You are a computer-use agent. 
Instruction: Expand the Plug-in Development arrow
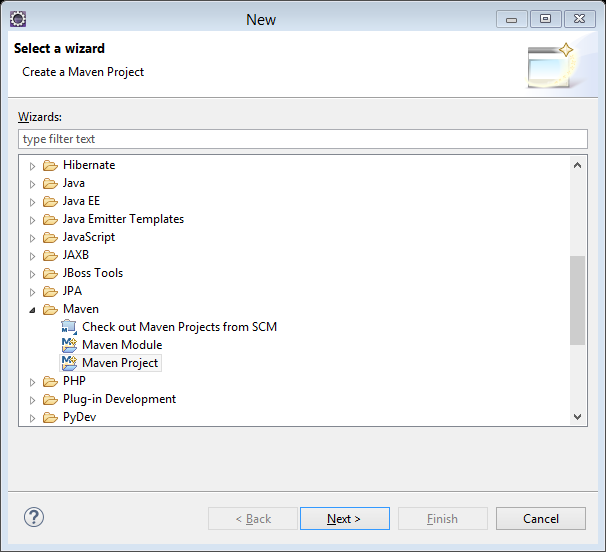coord(32,400)
